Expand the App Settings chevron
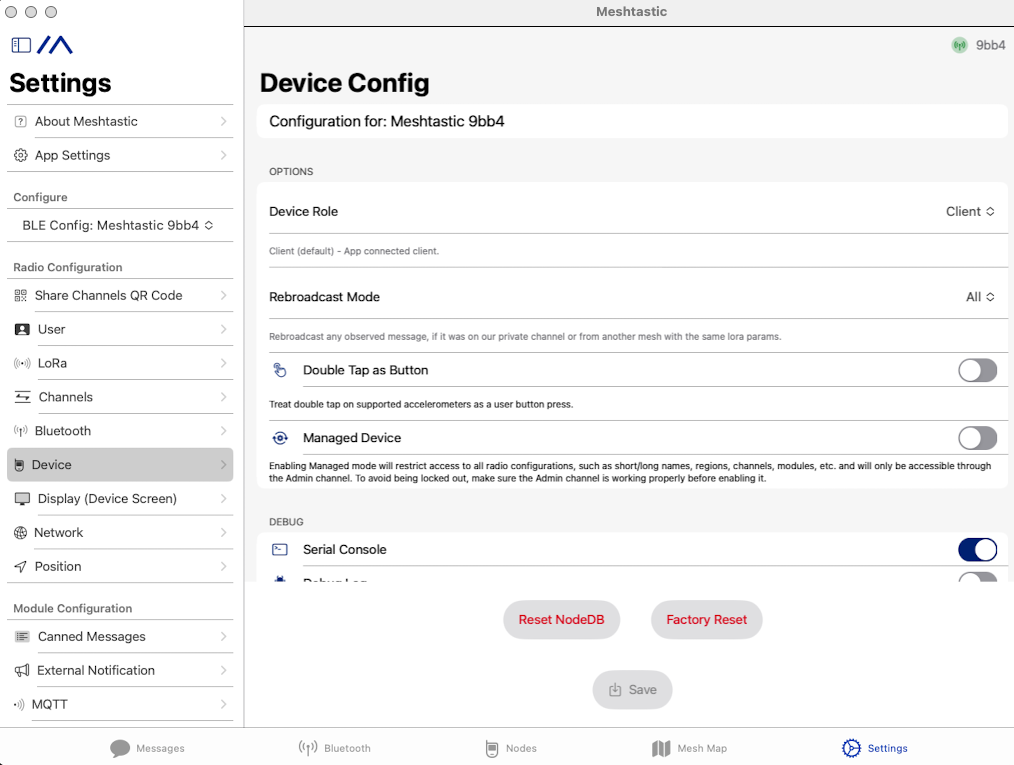 click(x=223, y=155)
